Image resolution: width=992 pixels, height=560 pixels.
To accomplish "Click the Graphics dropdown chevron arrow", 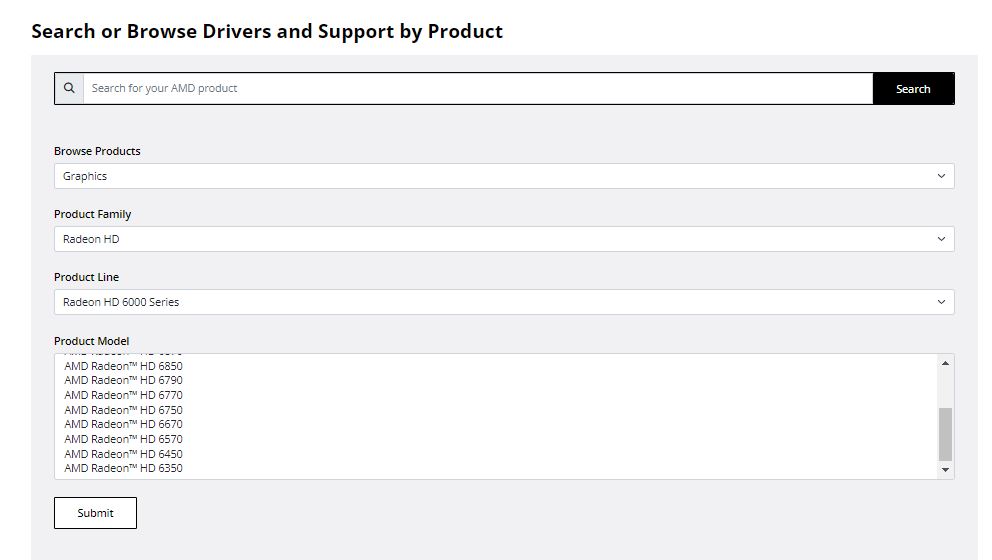I will (x=941, y=176).
